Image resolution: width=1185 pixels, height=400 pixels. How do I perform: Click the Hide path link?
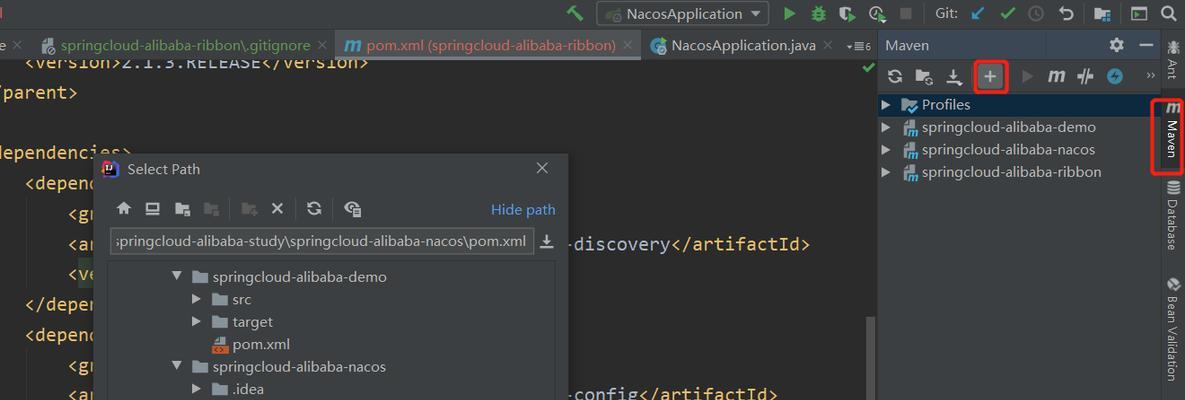(x=523, y=209)
